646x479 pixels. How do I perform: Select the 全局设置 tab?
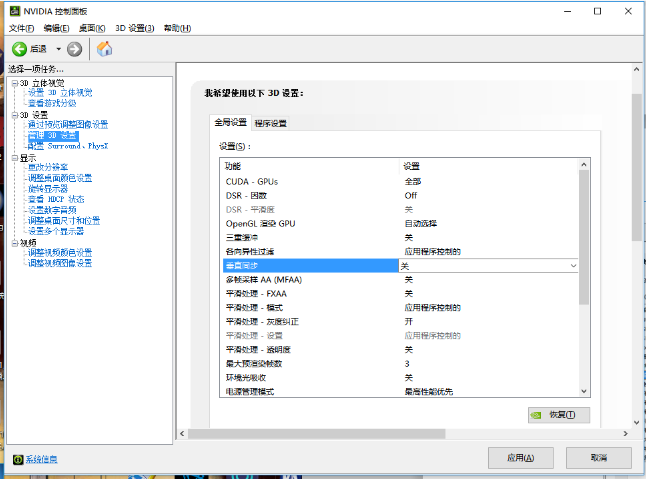[229, 122]
